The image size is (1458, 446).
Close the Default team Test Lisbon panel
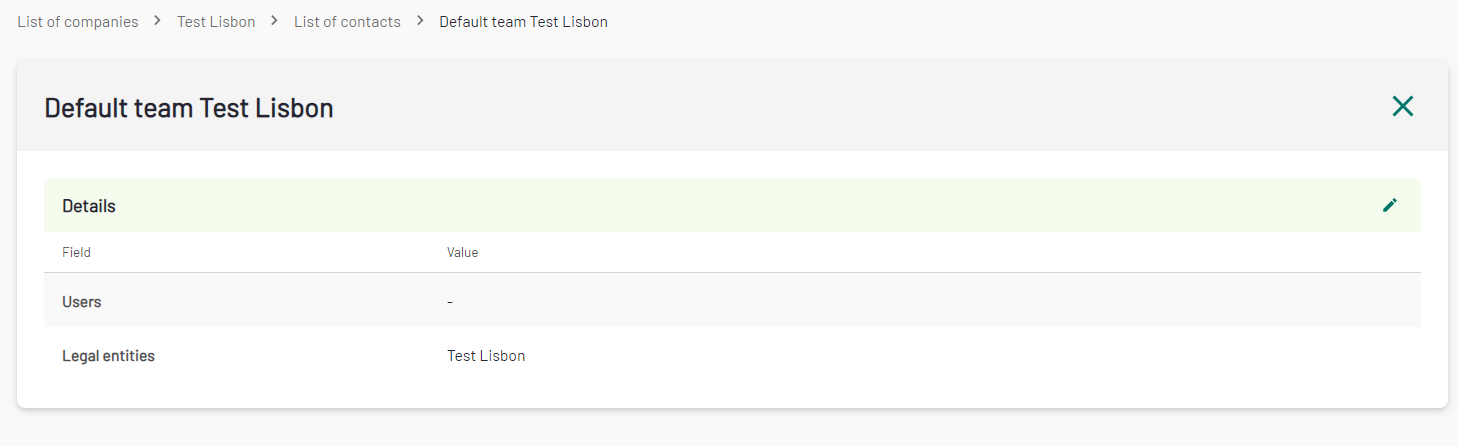click(x=1403, y=106)
